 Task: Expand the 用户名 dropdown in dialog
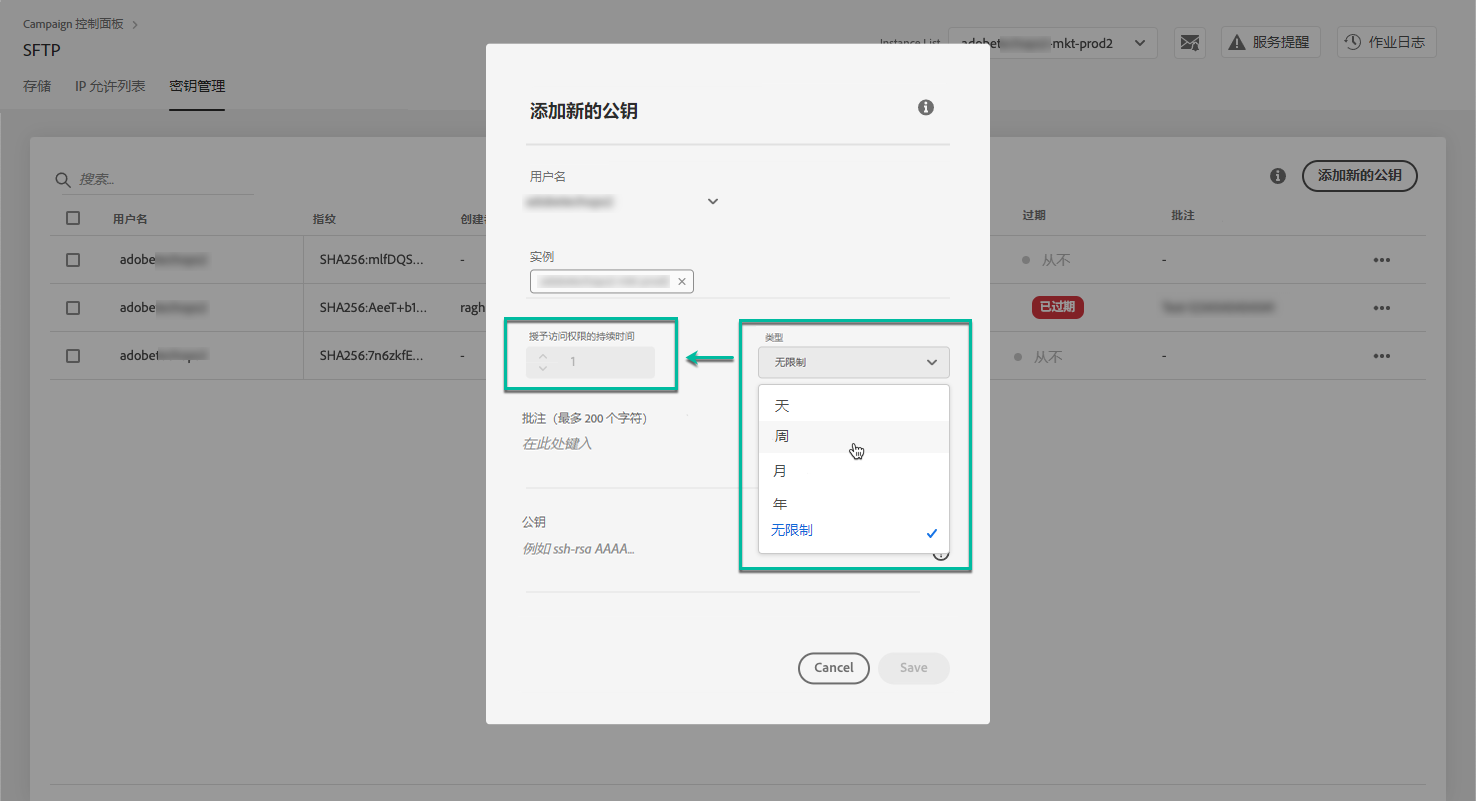click(x=713, y=201)
